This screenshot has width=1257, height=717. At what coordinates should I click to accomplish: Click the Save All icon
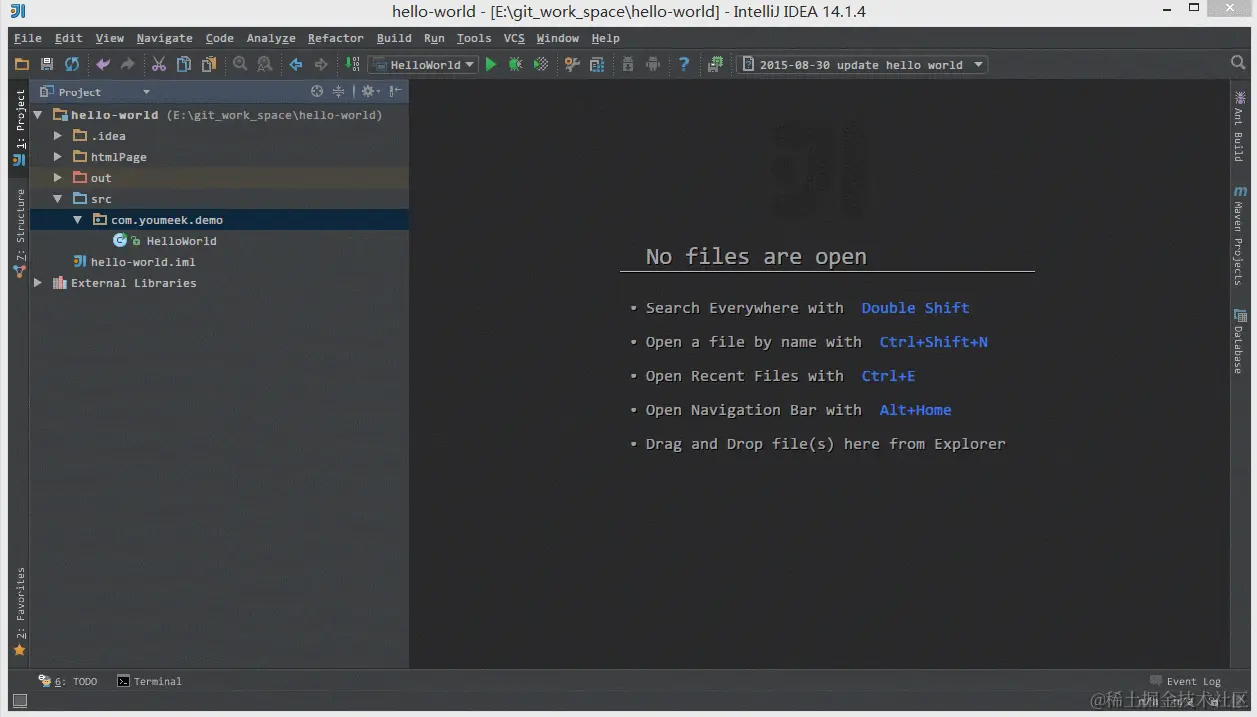(x=45, y=63)
